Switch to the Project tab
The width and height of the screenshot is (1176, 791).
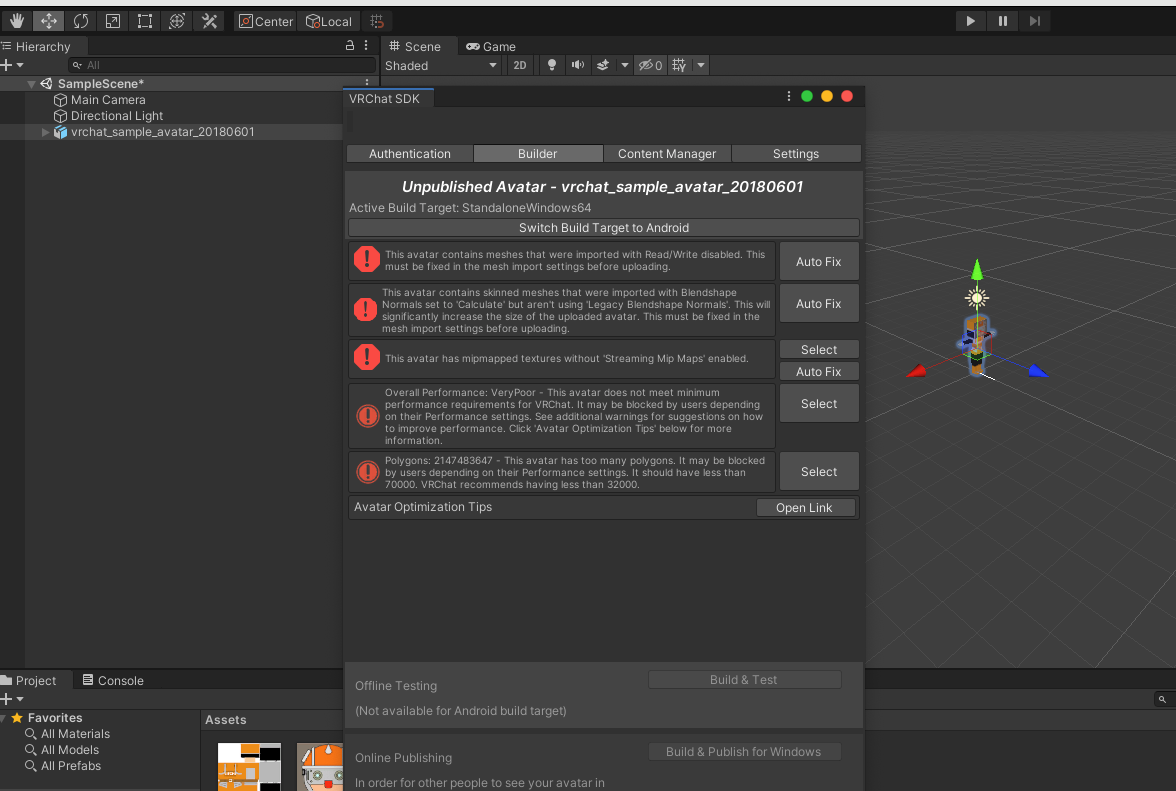pyautogui.click(x=28, y=681)
